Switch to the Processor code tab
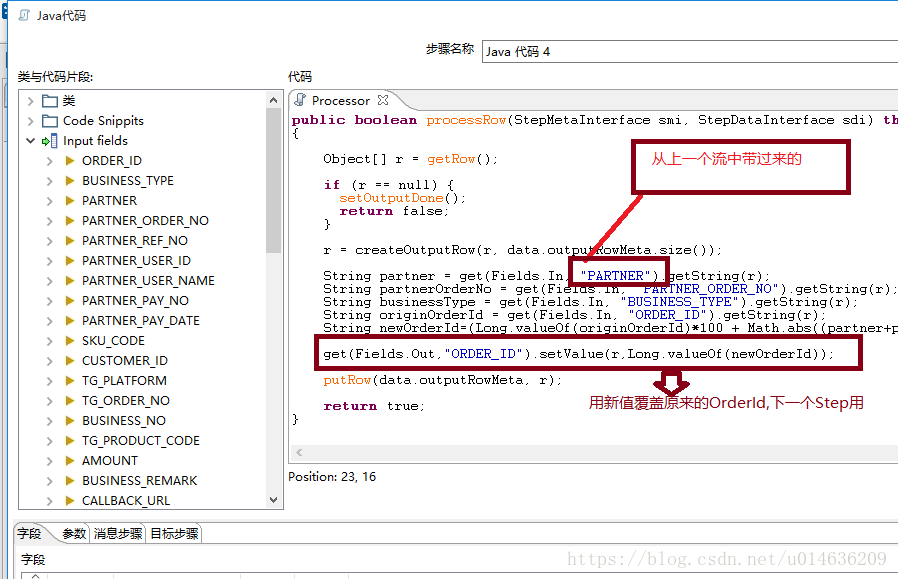Viewport: 898px width, 579px height. point(341,101)
